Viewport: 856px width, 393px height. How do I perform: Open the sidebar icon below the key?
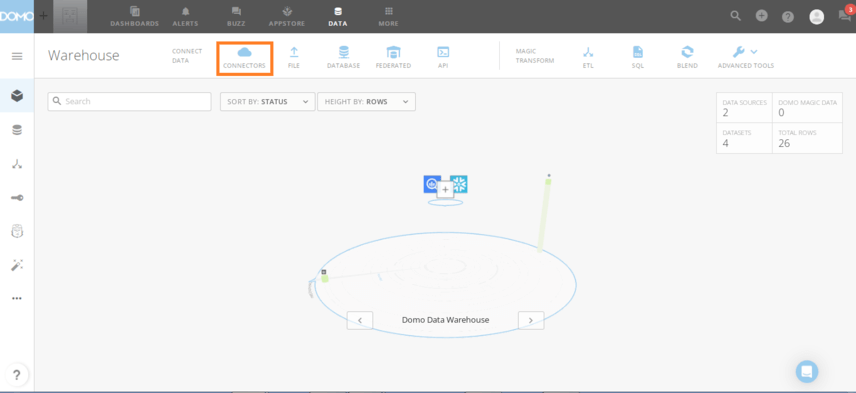pyautogui.click(x=17, y=231)
